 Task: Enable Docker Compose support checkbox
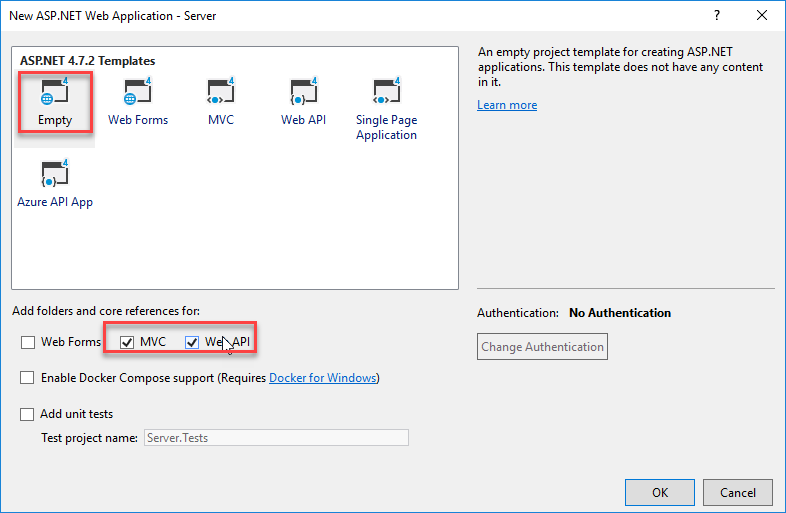tap(27, 378)
